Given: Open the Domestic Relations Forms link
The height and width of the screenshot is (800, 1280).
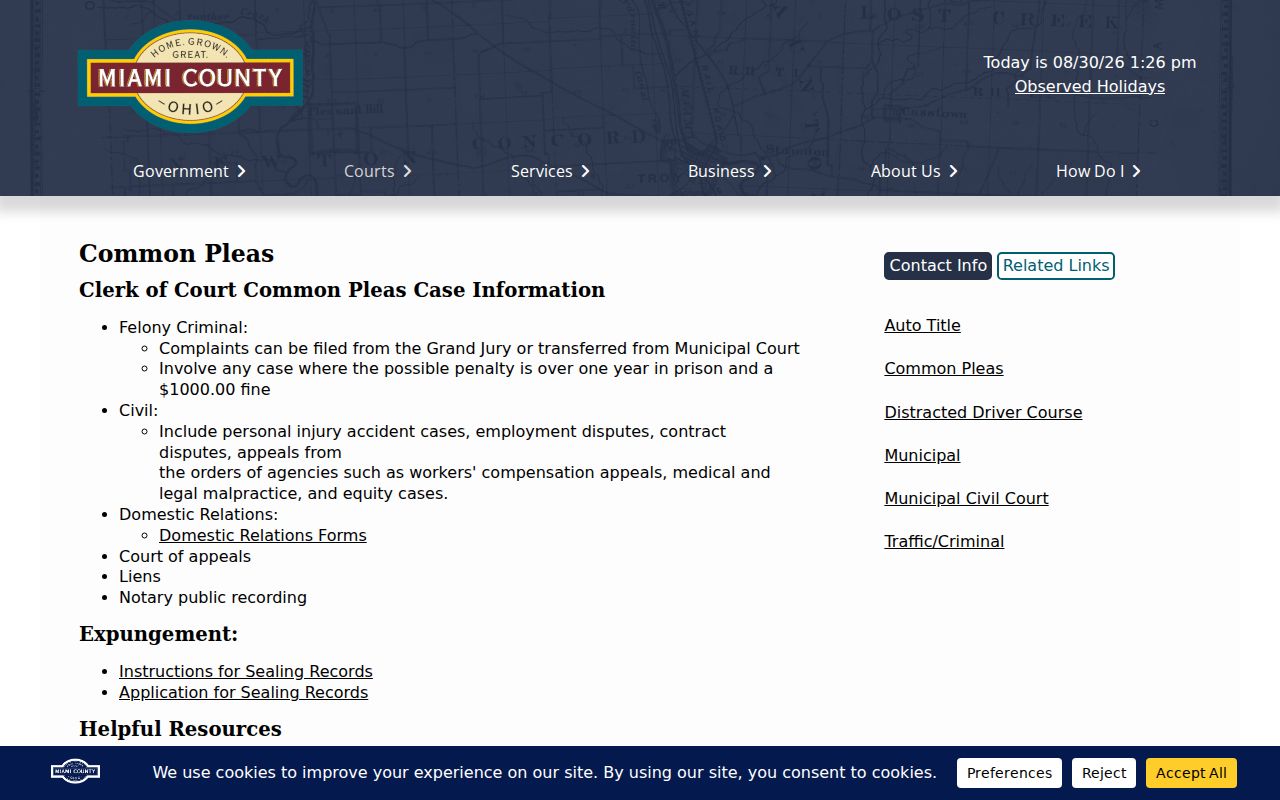Looking at the screenshot, I should click(263, 535).
